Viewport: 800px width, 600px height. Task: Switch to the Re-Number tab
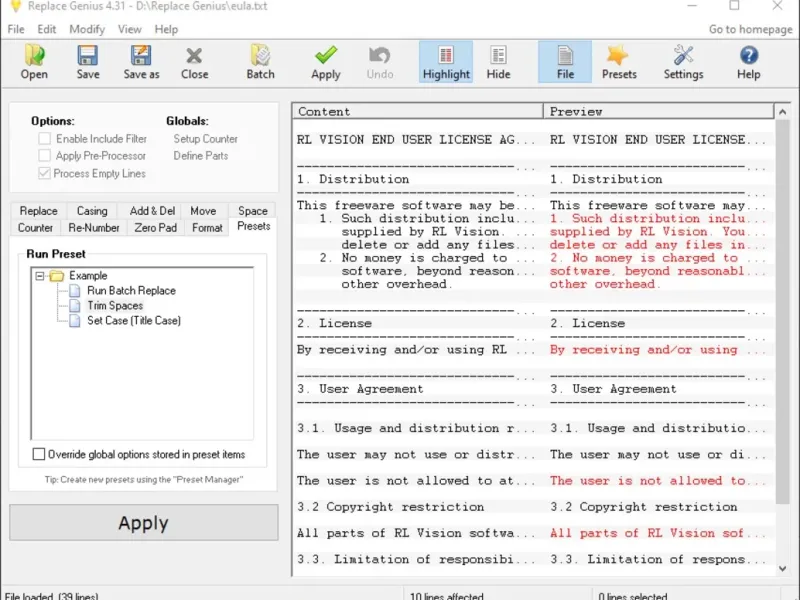(x=94, y=228)
